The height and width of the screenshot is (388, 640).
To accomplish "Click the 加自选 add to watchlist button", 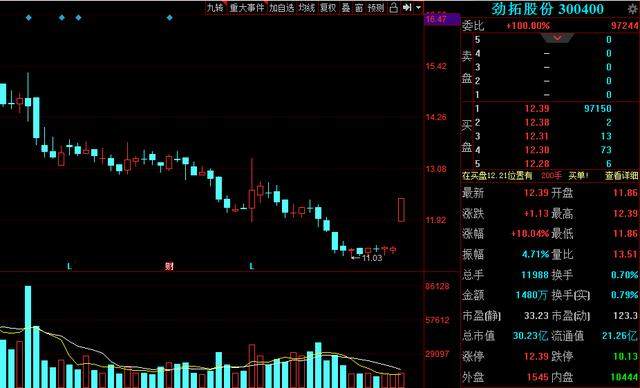I will [x=281, y=8].
